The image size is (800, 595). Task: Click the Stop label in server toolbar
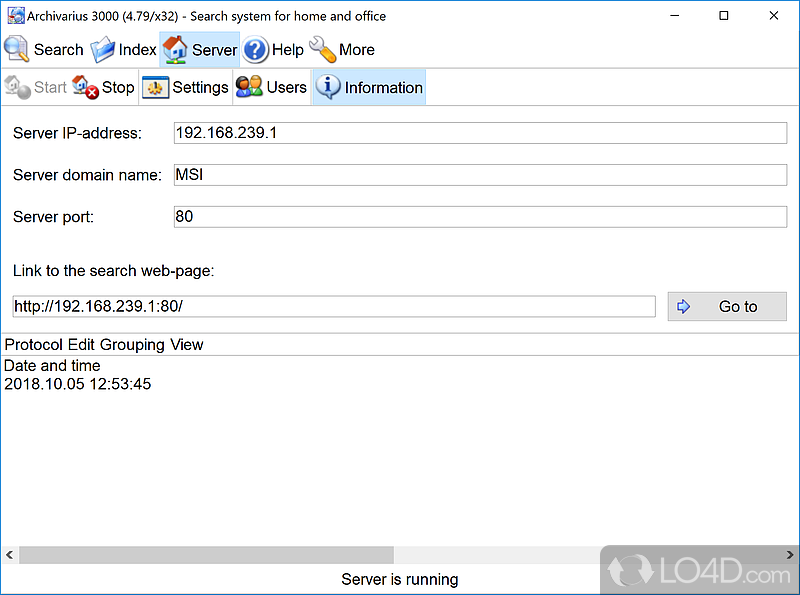(x=118, y=87)
